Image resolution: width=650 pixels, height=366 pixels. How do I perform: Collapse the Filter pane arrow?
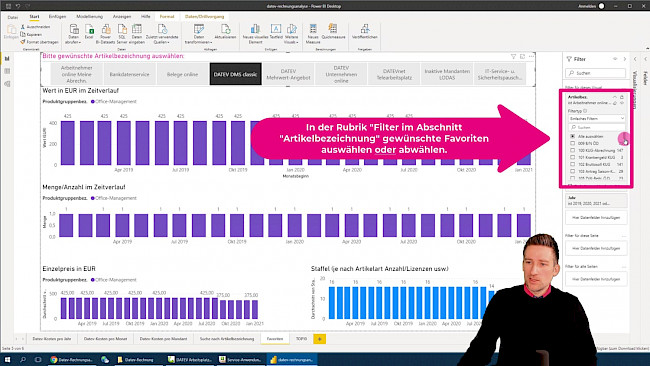pyautogui.click(x=625, y=59)
